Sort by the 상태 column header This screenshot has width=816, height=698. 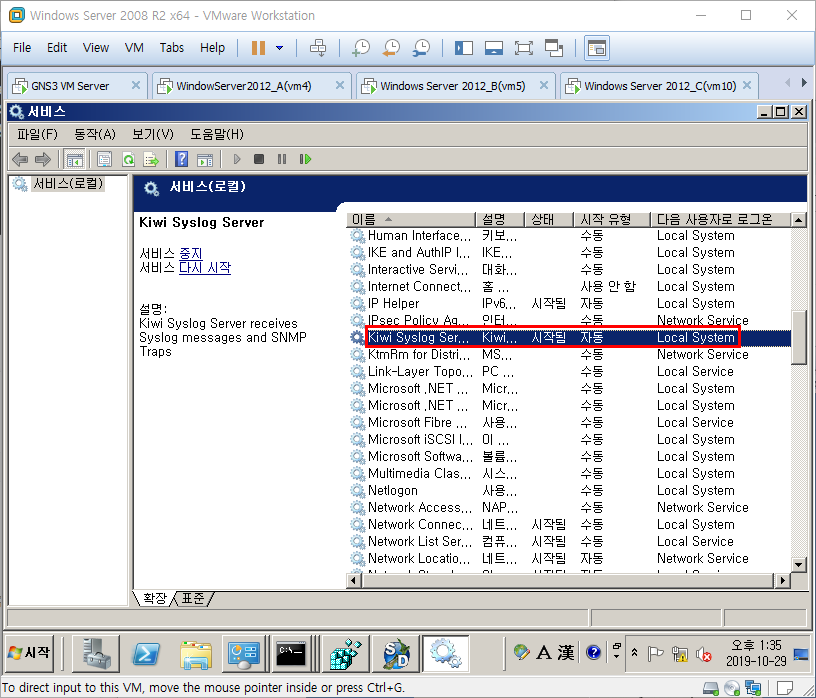click(549, 219)
